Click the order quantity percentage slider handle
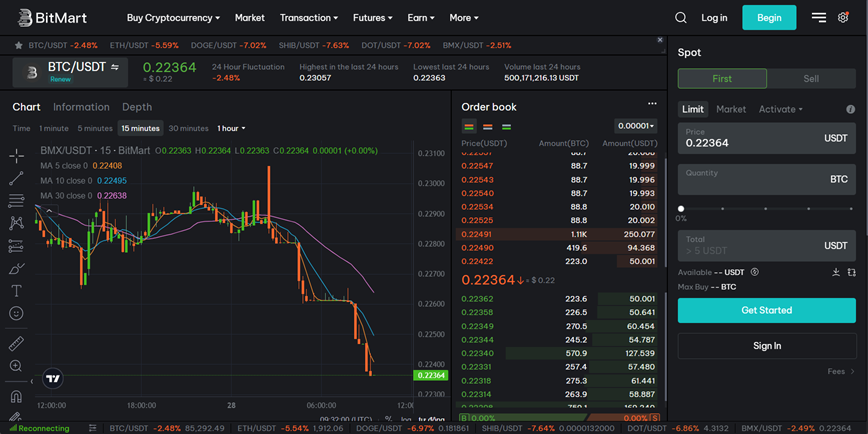The width and height of the screenshot is (868, 434). pyautogui.click(x=681, y=209)
